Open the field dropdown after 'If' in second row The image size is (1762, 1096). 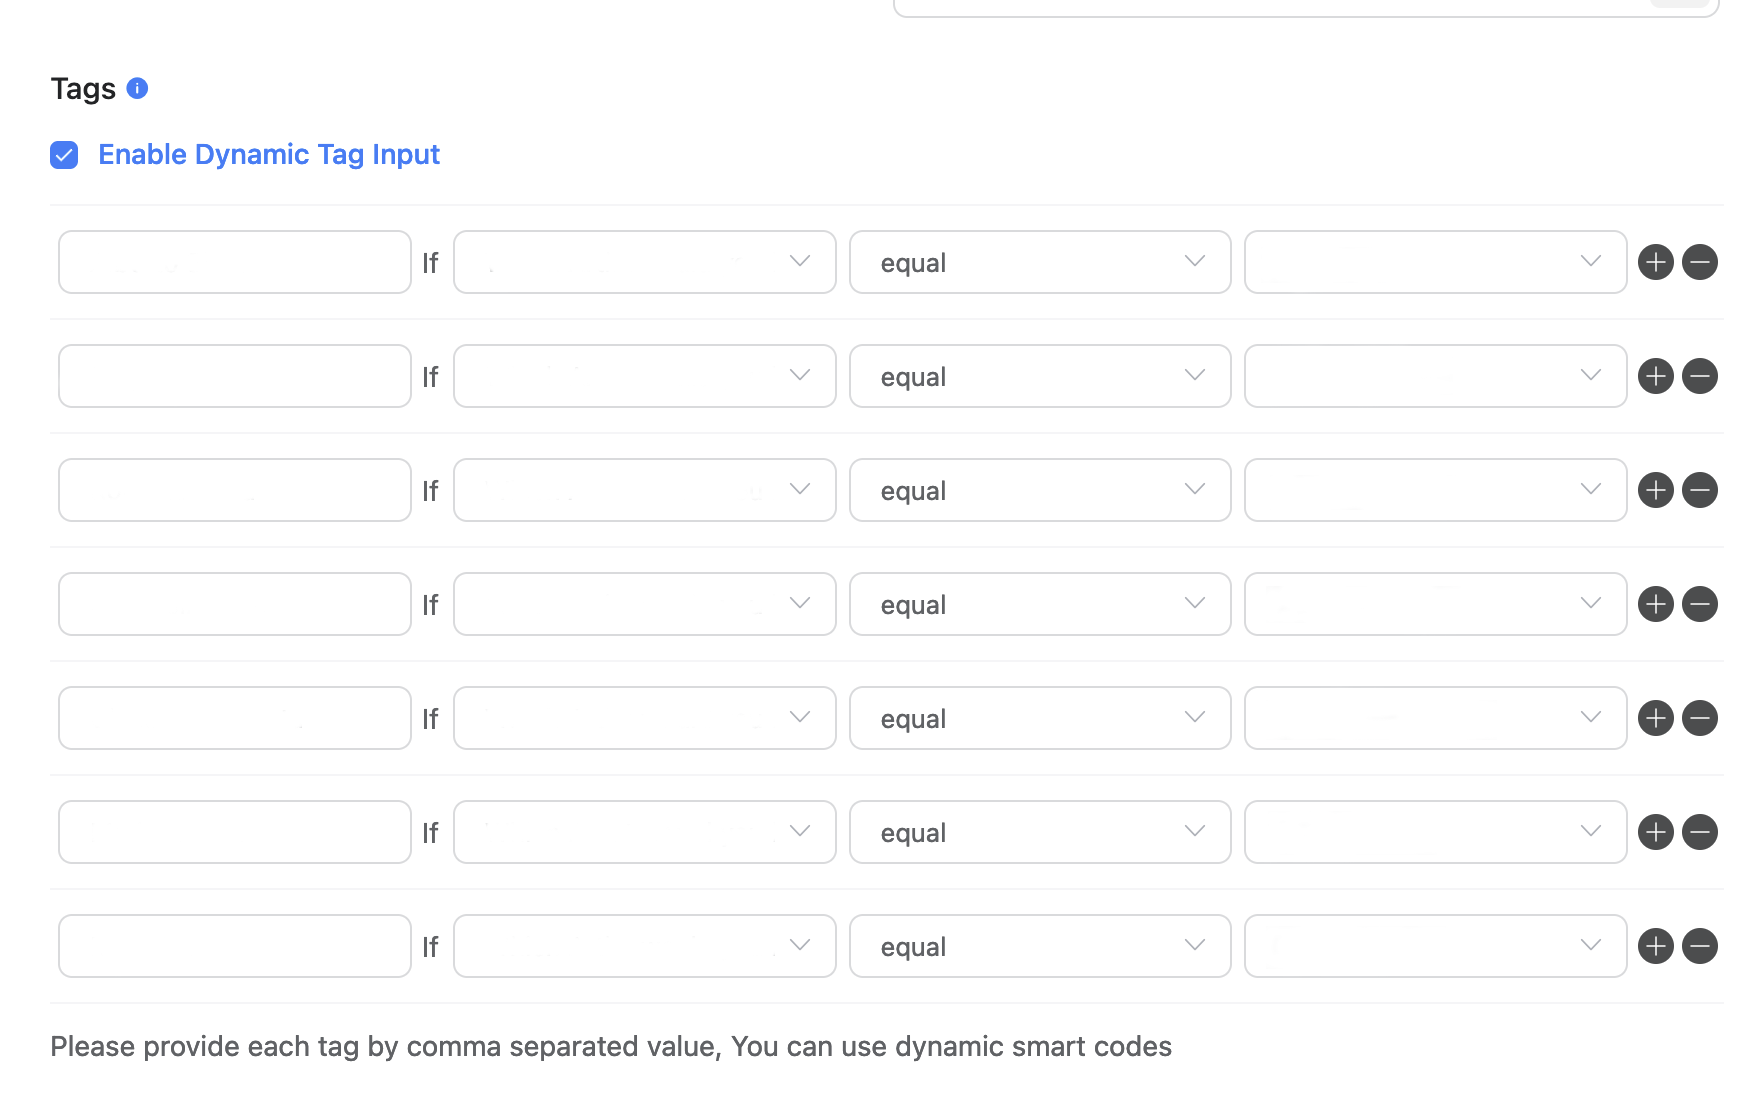coord(645,376)
